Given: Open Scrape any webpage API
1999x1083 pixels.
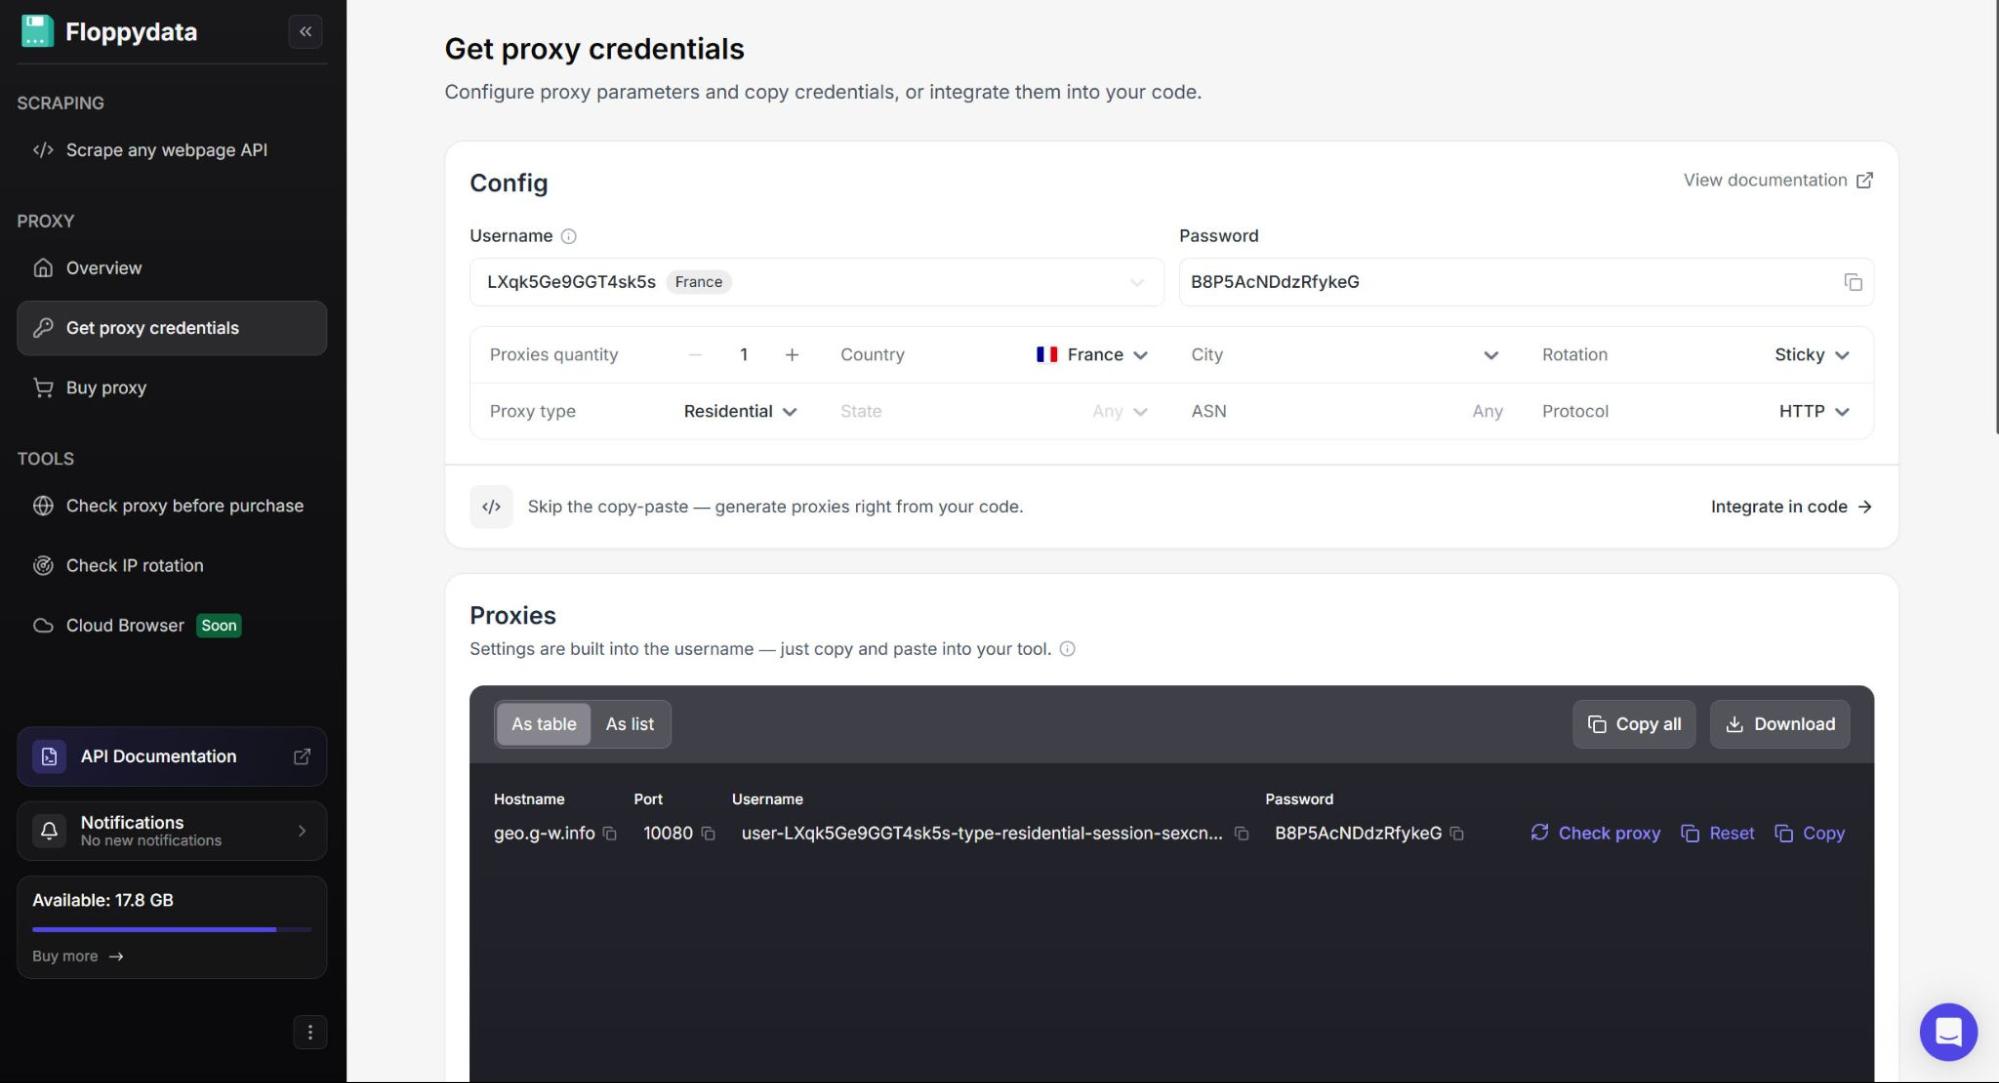Looking at the screenshot, I should click(172, 150).
